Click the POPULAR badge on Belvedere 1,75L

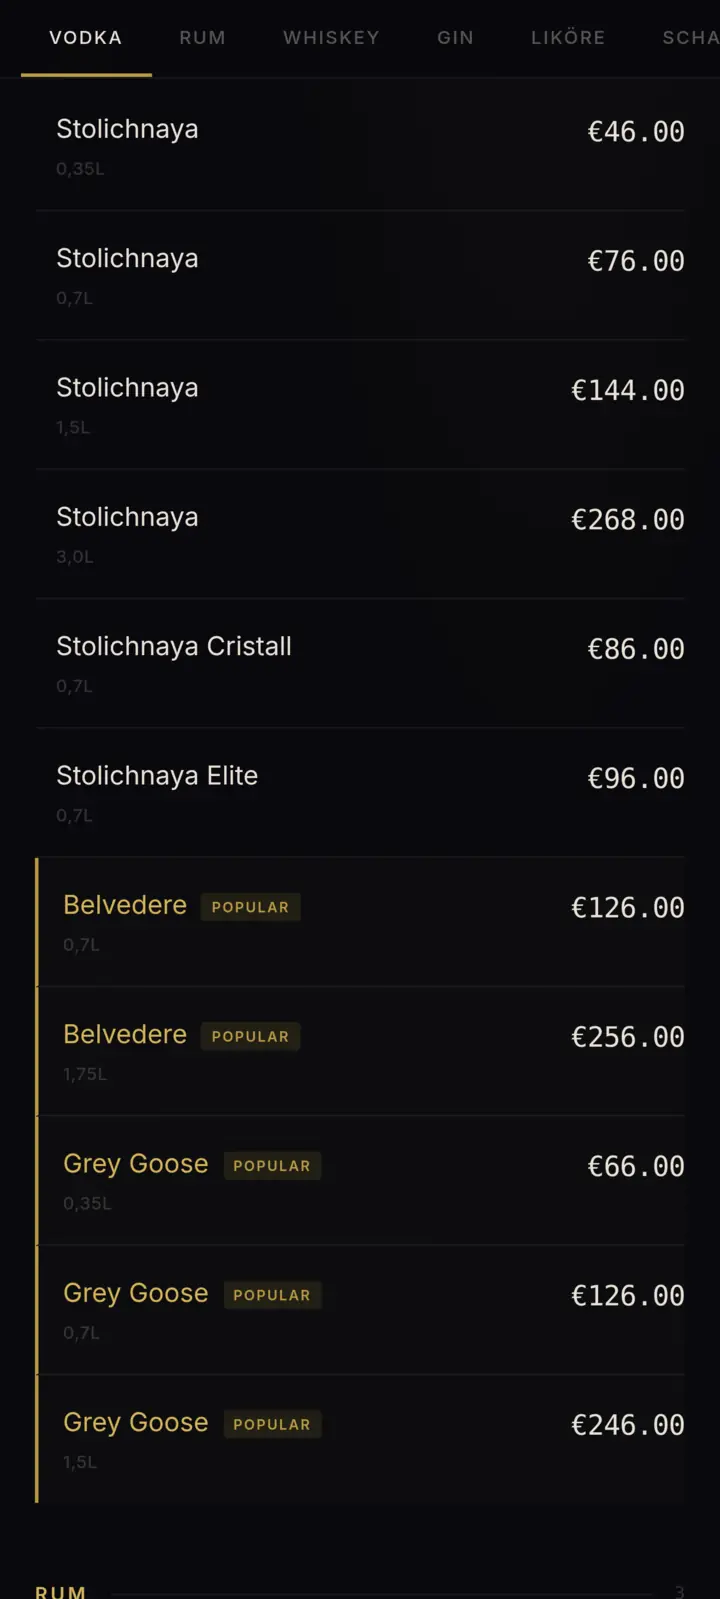tap(250, 1037)
